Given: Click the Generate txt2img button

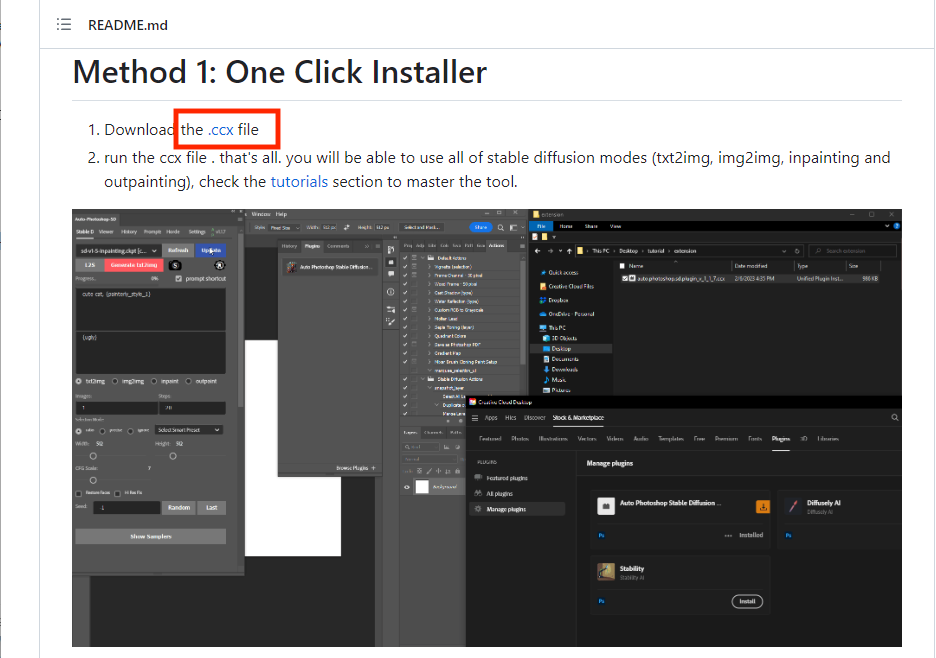Looking at the screenshot, I should [x=134, y=265].
